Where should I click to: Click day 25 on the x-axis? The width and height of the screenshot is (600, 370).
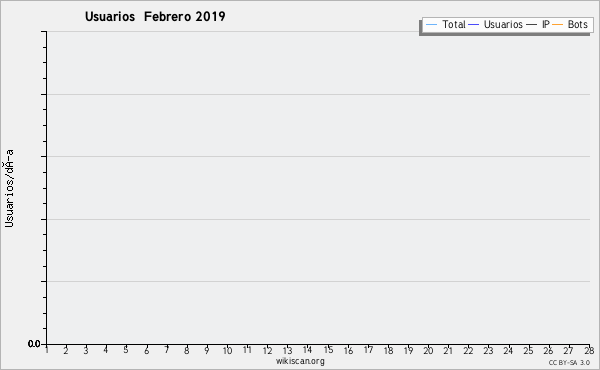(x=528, y=350)
